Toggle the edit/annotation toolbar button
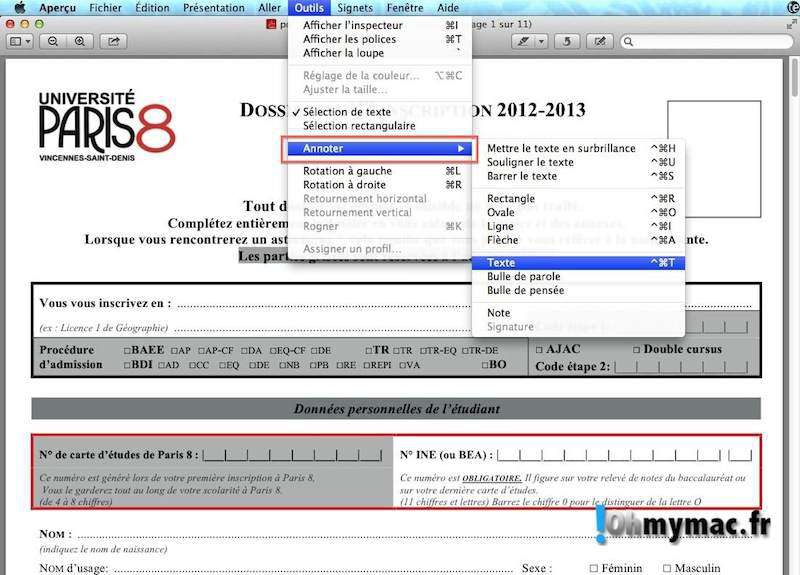The width and height of the screenshot is (800, 575). pos(600,41)
